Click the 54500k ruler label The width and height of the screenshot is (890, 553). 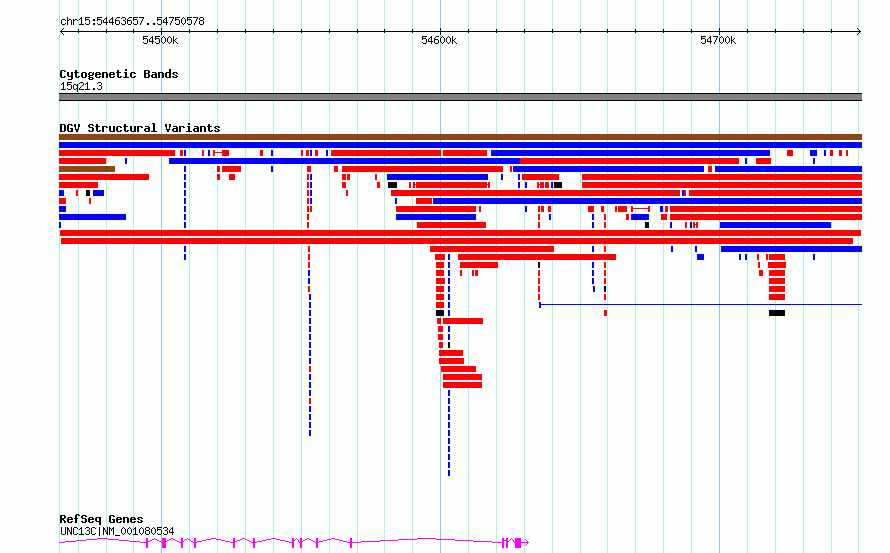coord(160,40)
